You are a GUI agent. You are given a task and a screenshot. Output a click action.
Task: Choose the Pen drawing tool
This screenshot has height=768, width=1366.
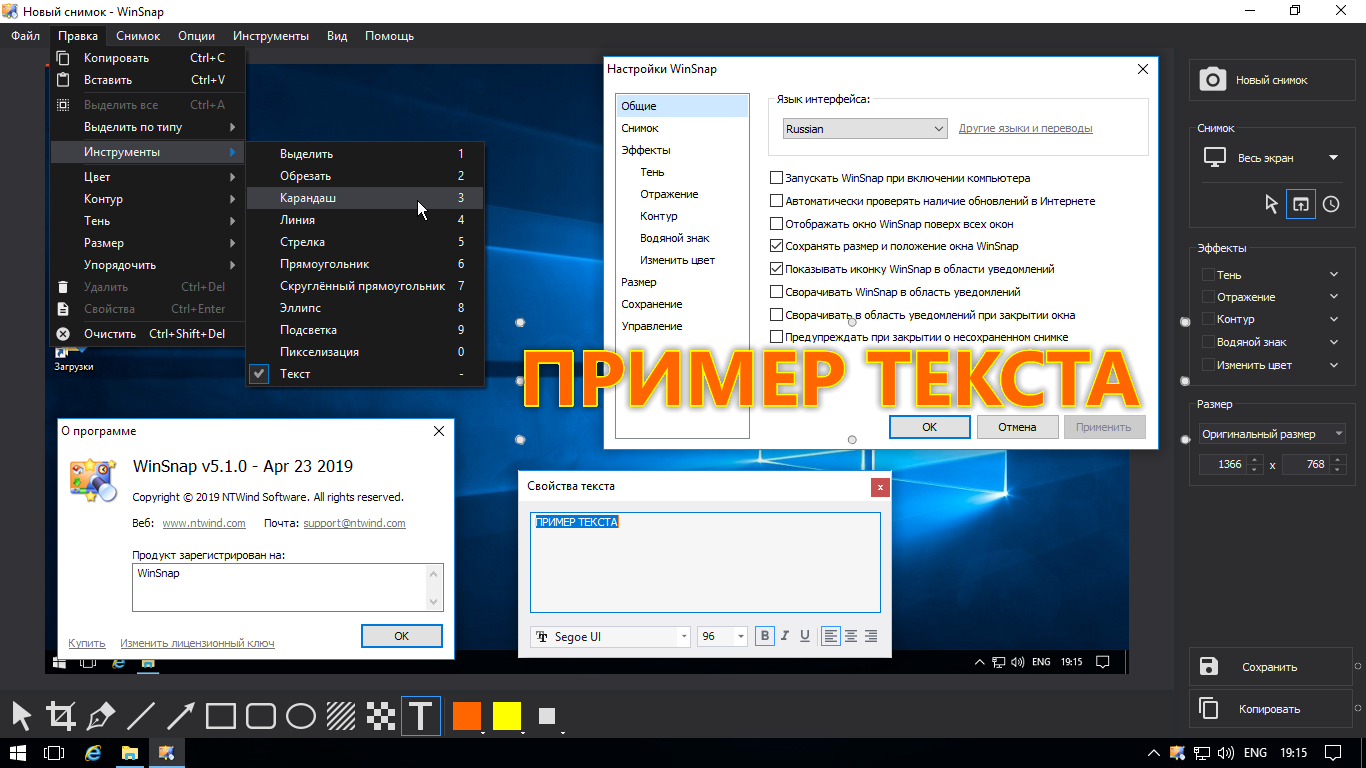pyautogui.click(x=101, y=716)
